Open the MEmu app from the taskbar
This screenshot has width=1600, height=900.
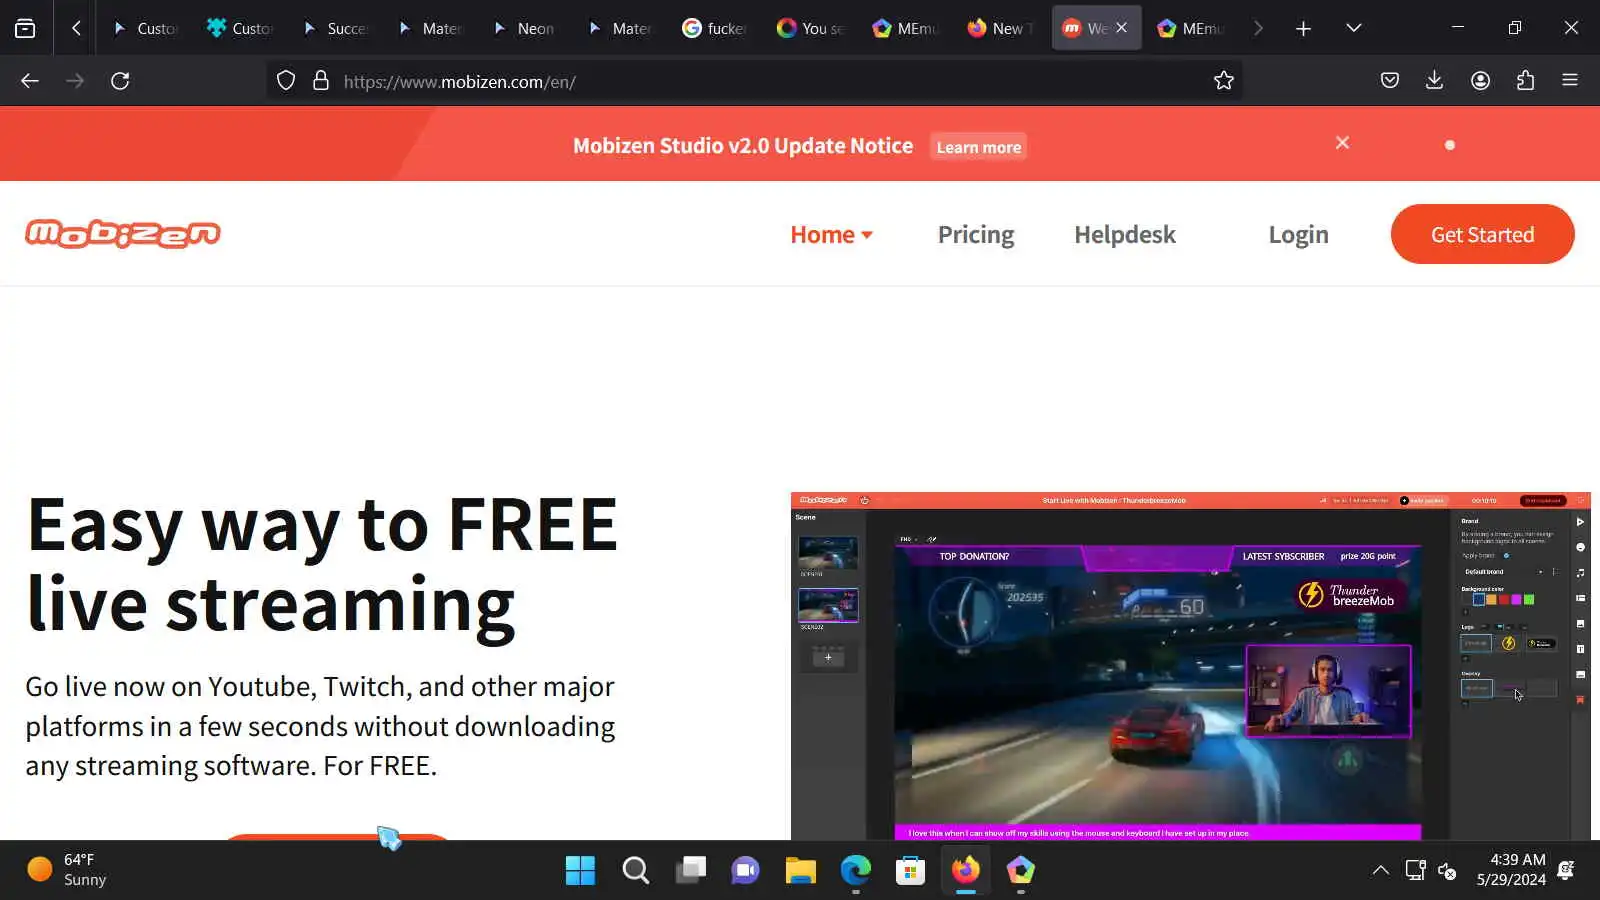[x=1020, y=870]
